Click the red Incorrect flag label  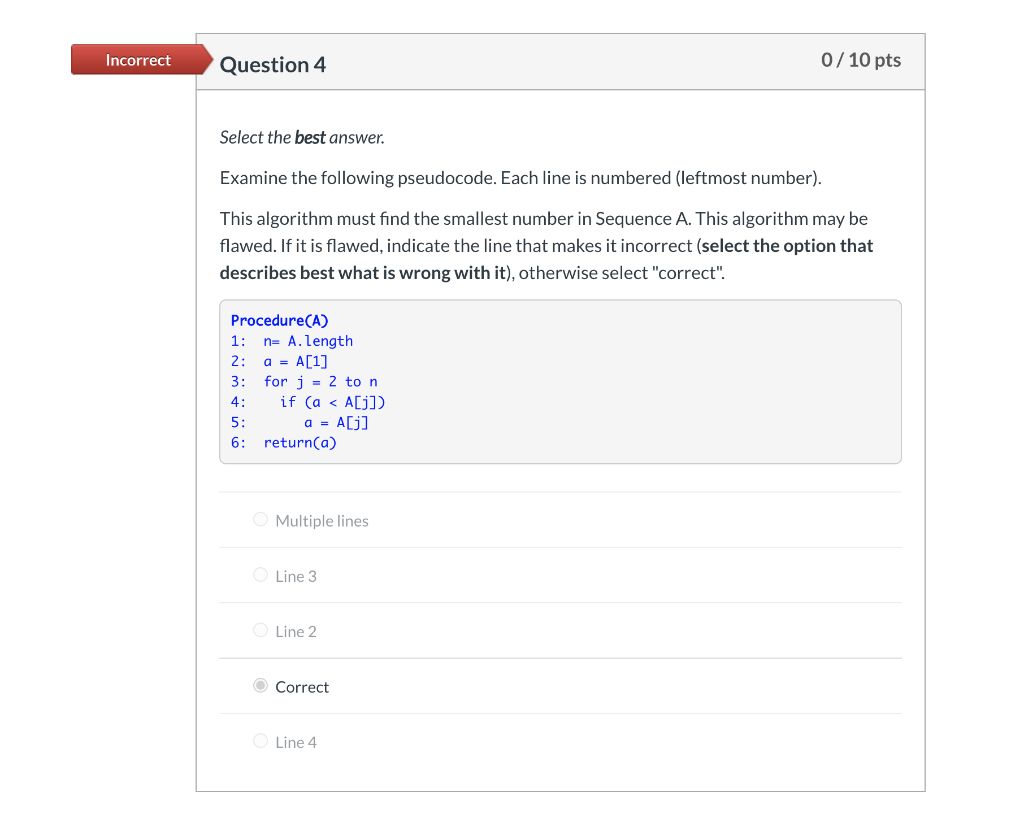pos(142,60)
